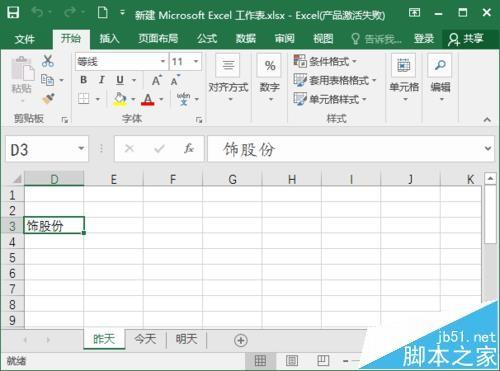Click the Undo arrow icon

pyautogui.click(x=37, y=13)
